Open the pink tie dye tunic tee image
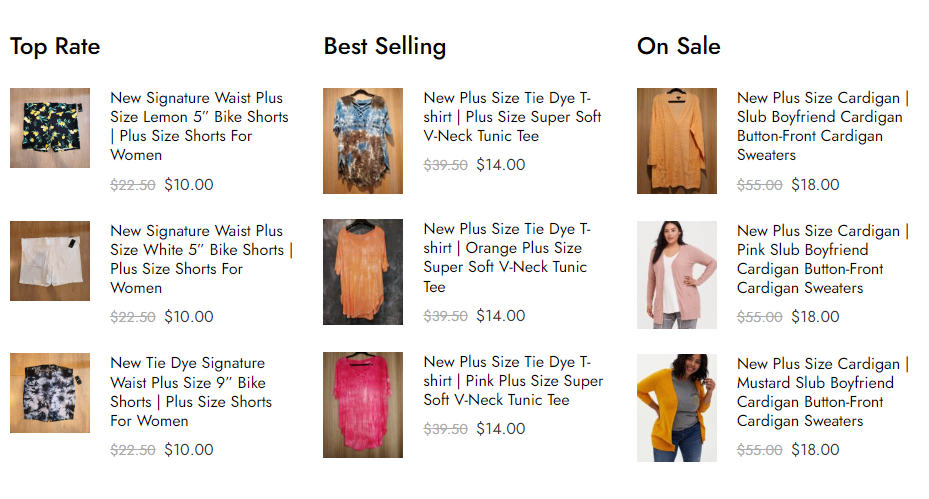Screen dimensions: 929x499 [x=363, y=405]
